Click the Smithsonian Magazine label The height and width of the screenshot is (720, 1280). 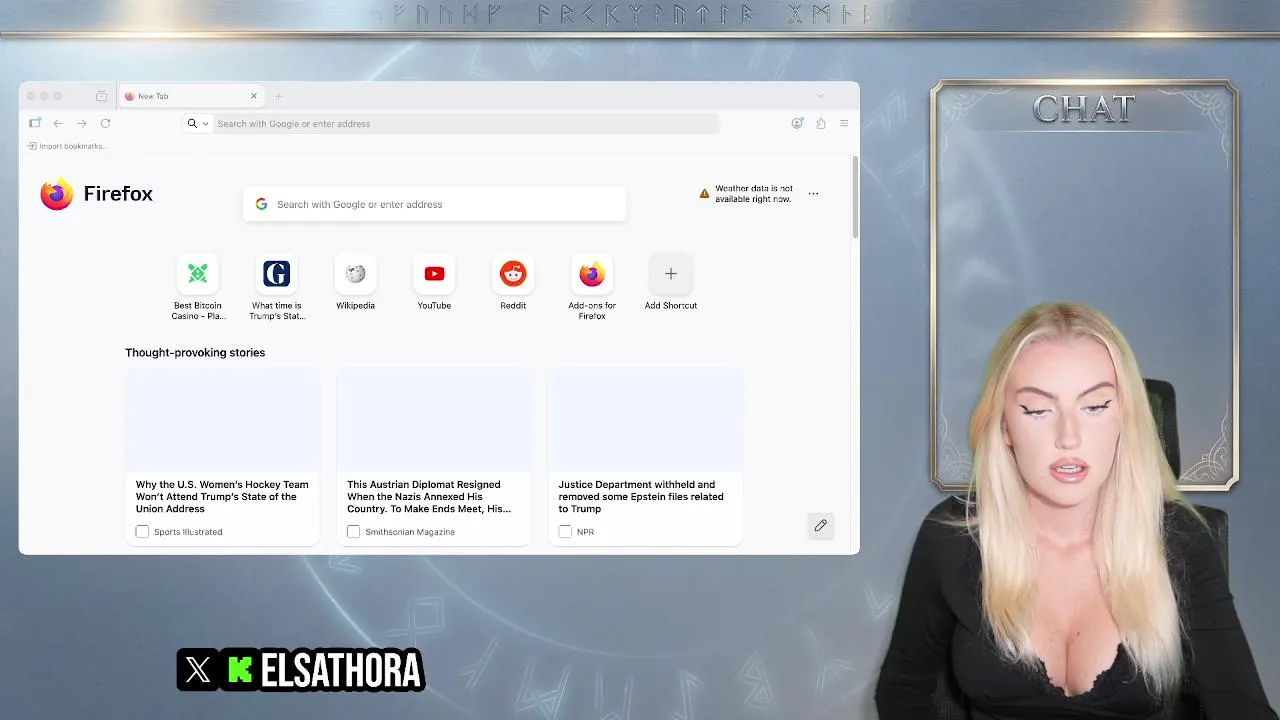(410, 532)
